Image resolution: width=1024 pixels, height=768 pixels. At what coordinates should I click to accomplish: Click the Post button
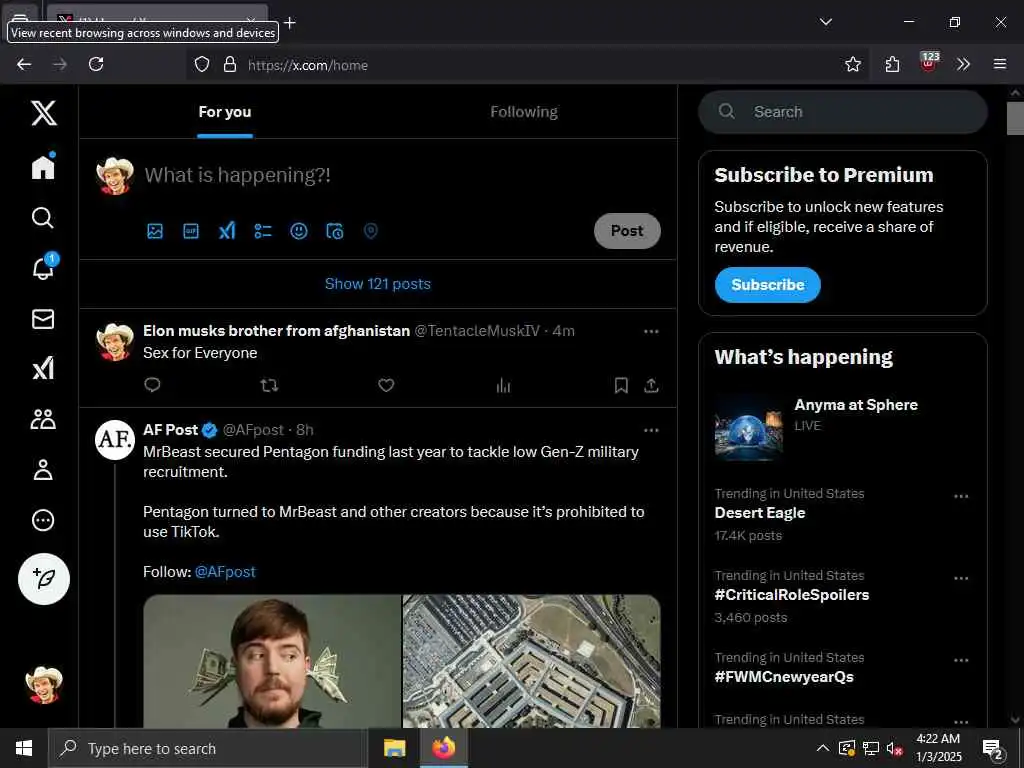tap(627, 231)
